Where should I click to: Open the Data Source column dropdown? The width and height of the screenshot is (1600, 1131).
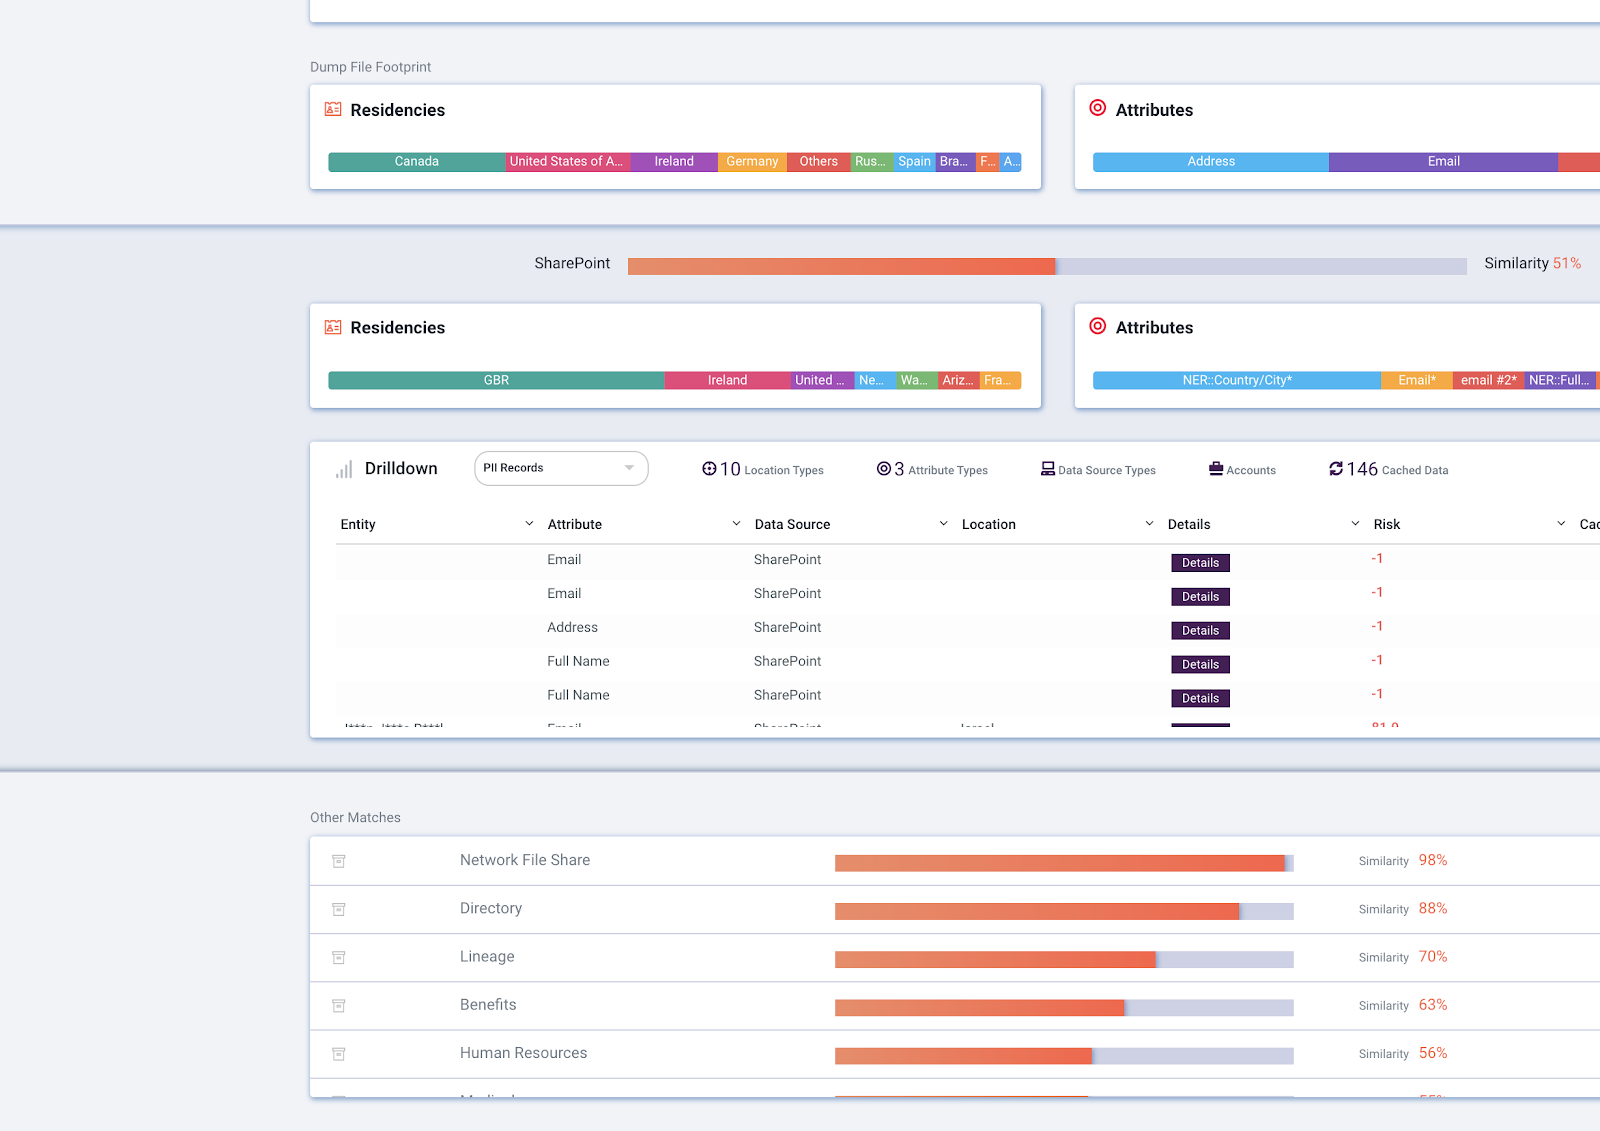pyautogui.click(x=943, y=523)
